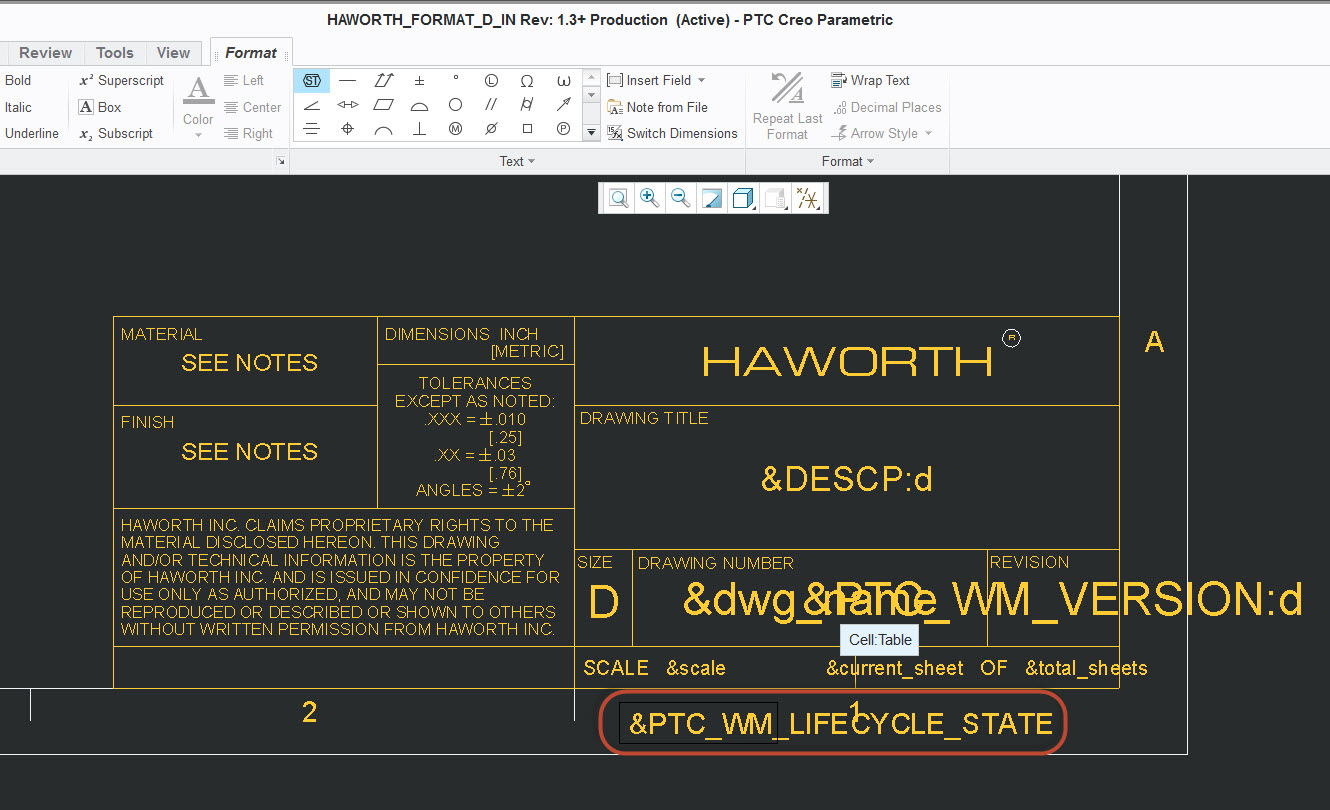The height and width of the screenshot is (810, 1330).
Task: Click the Zoom In magnifier
Action: tap(650, 198)
